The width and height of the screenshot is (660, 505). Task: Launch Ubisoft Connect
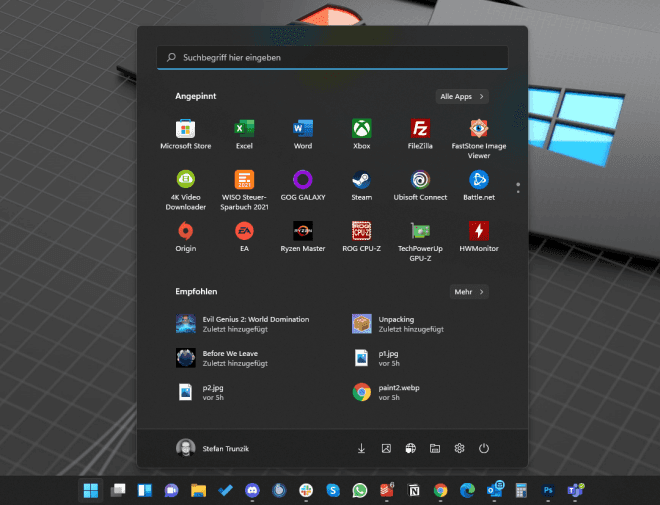pos(420,186)
